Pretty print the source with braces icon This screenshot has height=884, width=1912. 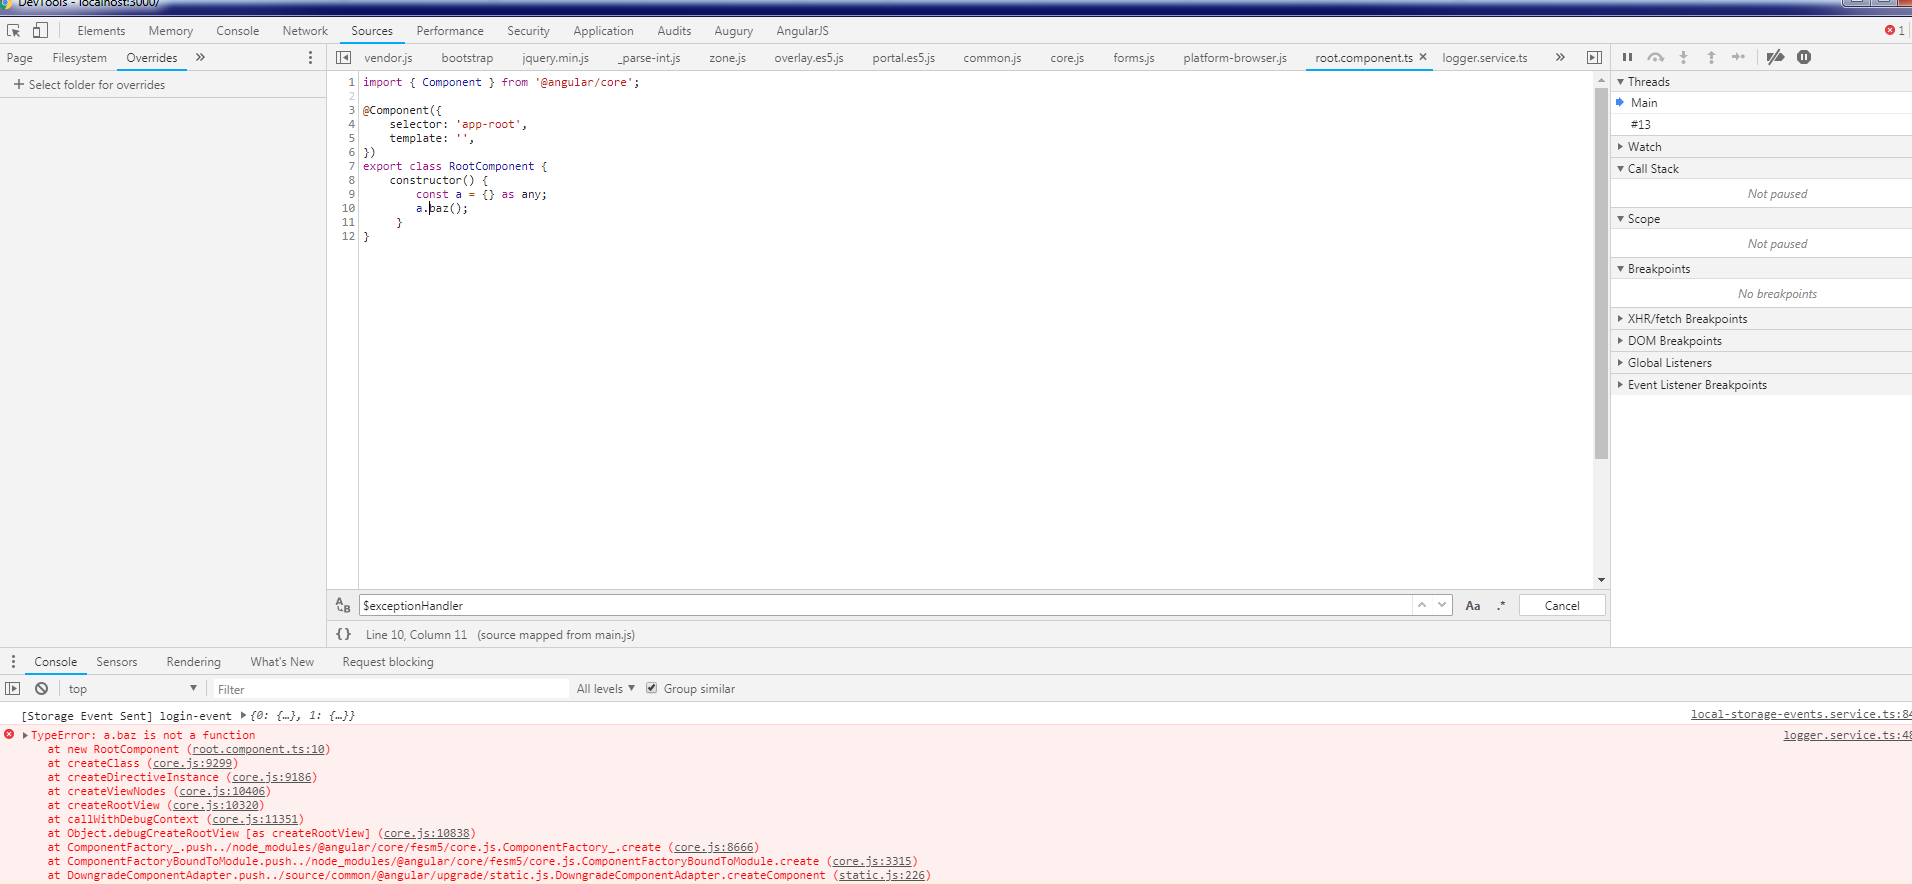(343, 634)
